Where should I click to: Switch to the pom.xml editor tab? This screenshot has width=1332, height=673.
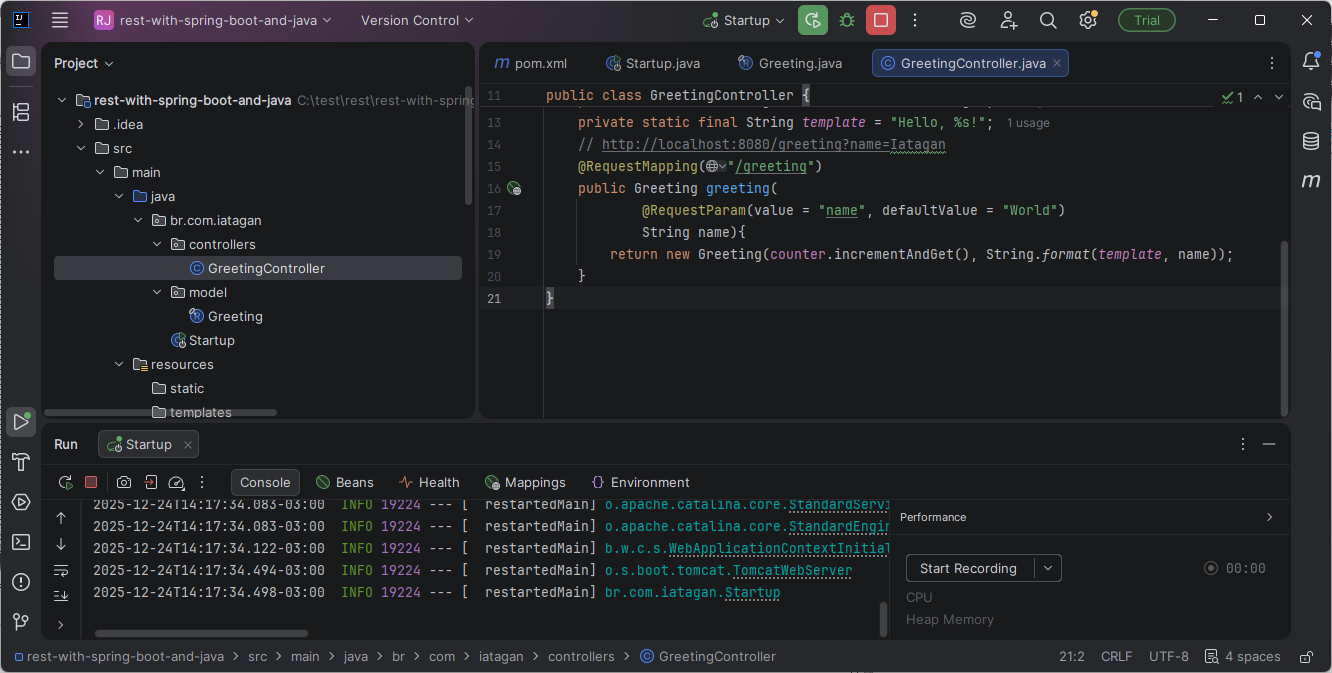pyautogui.click(x=531, y=63)
